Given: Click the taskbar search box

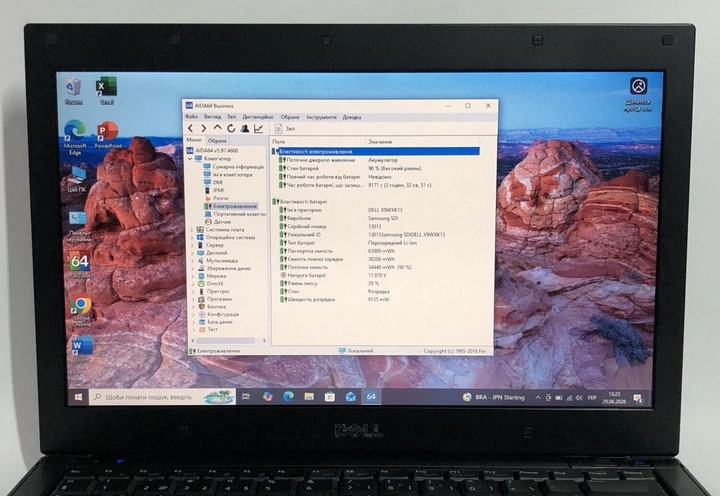Looking at the screenshot, I should coord(162,397).
